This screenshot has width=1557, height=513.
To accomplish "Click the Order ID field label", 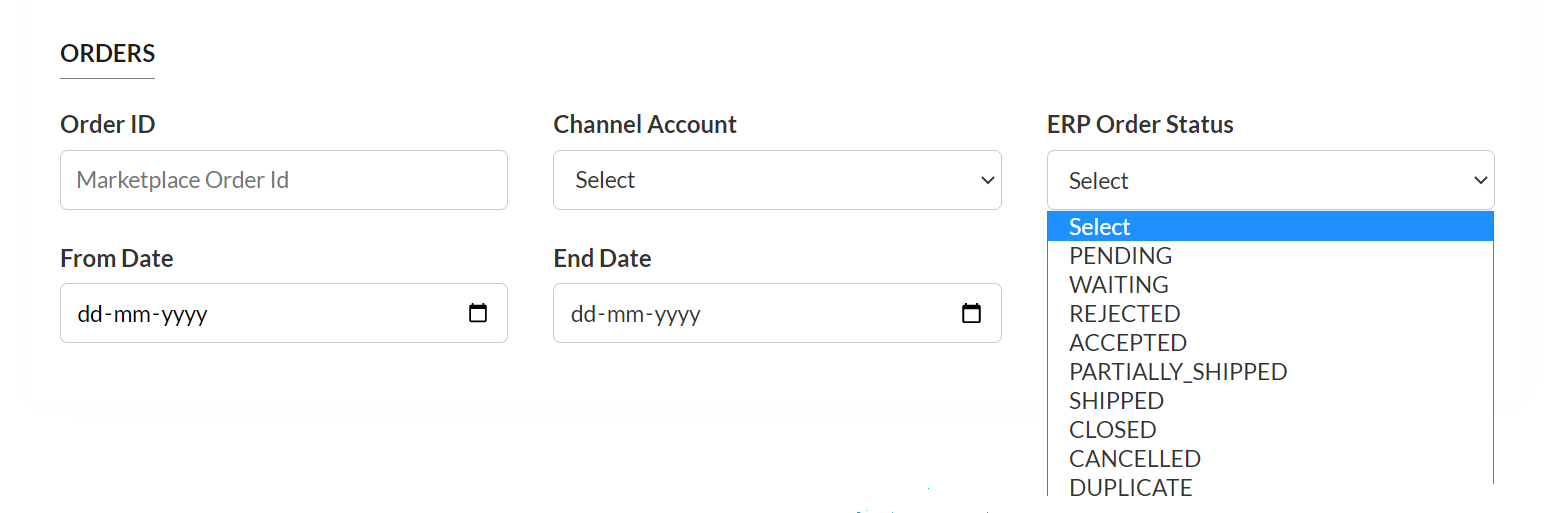I will 108,124.
